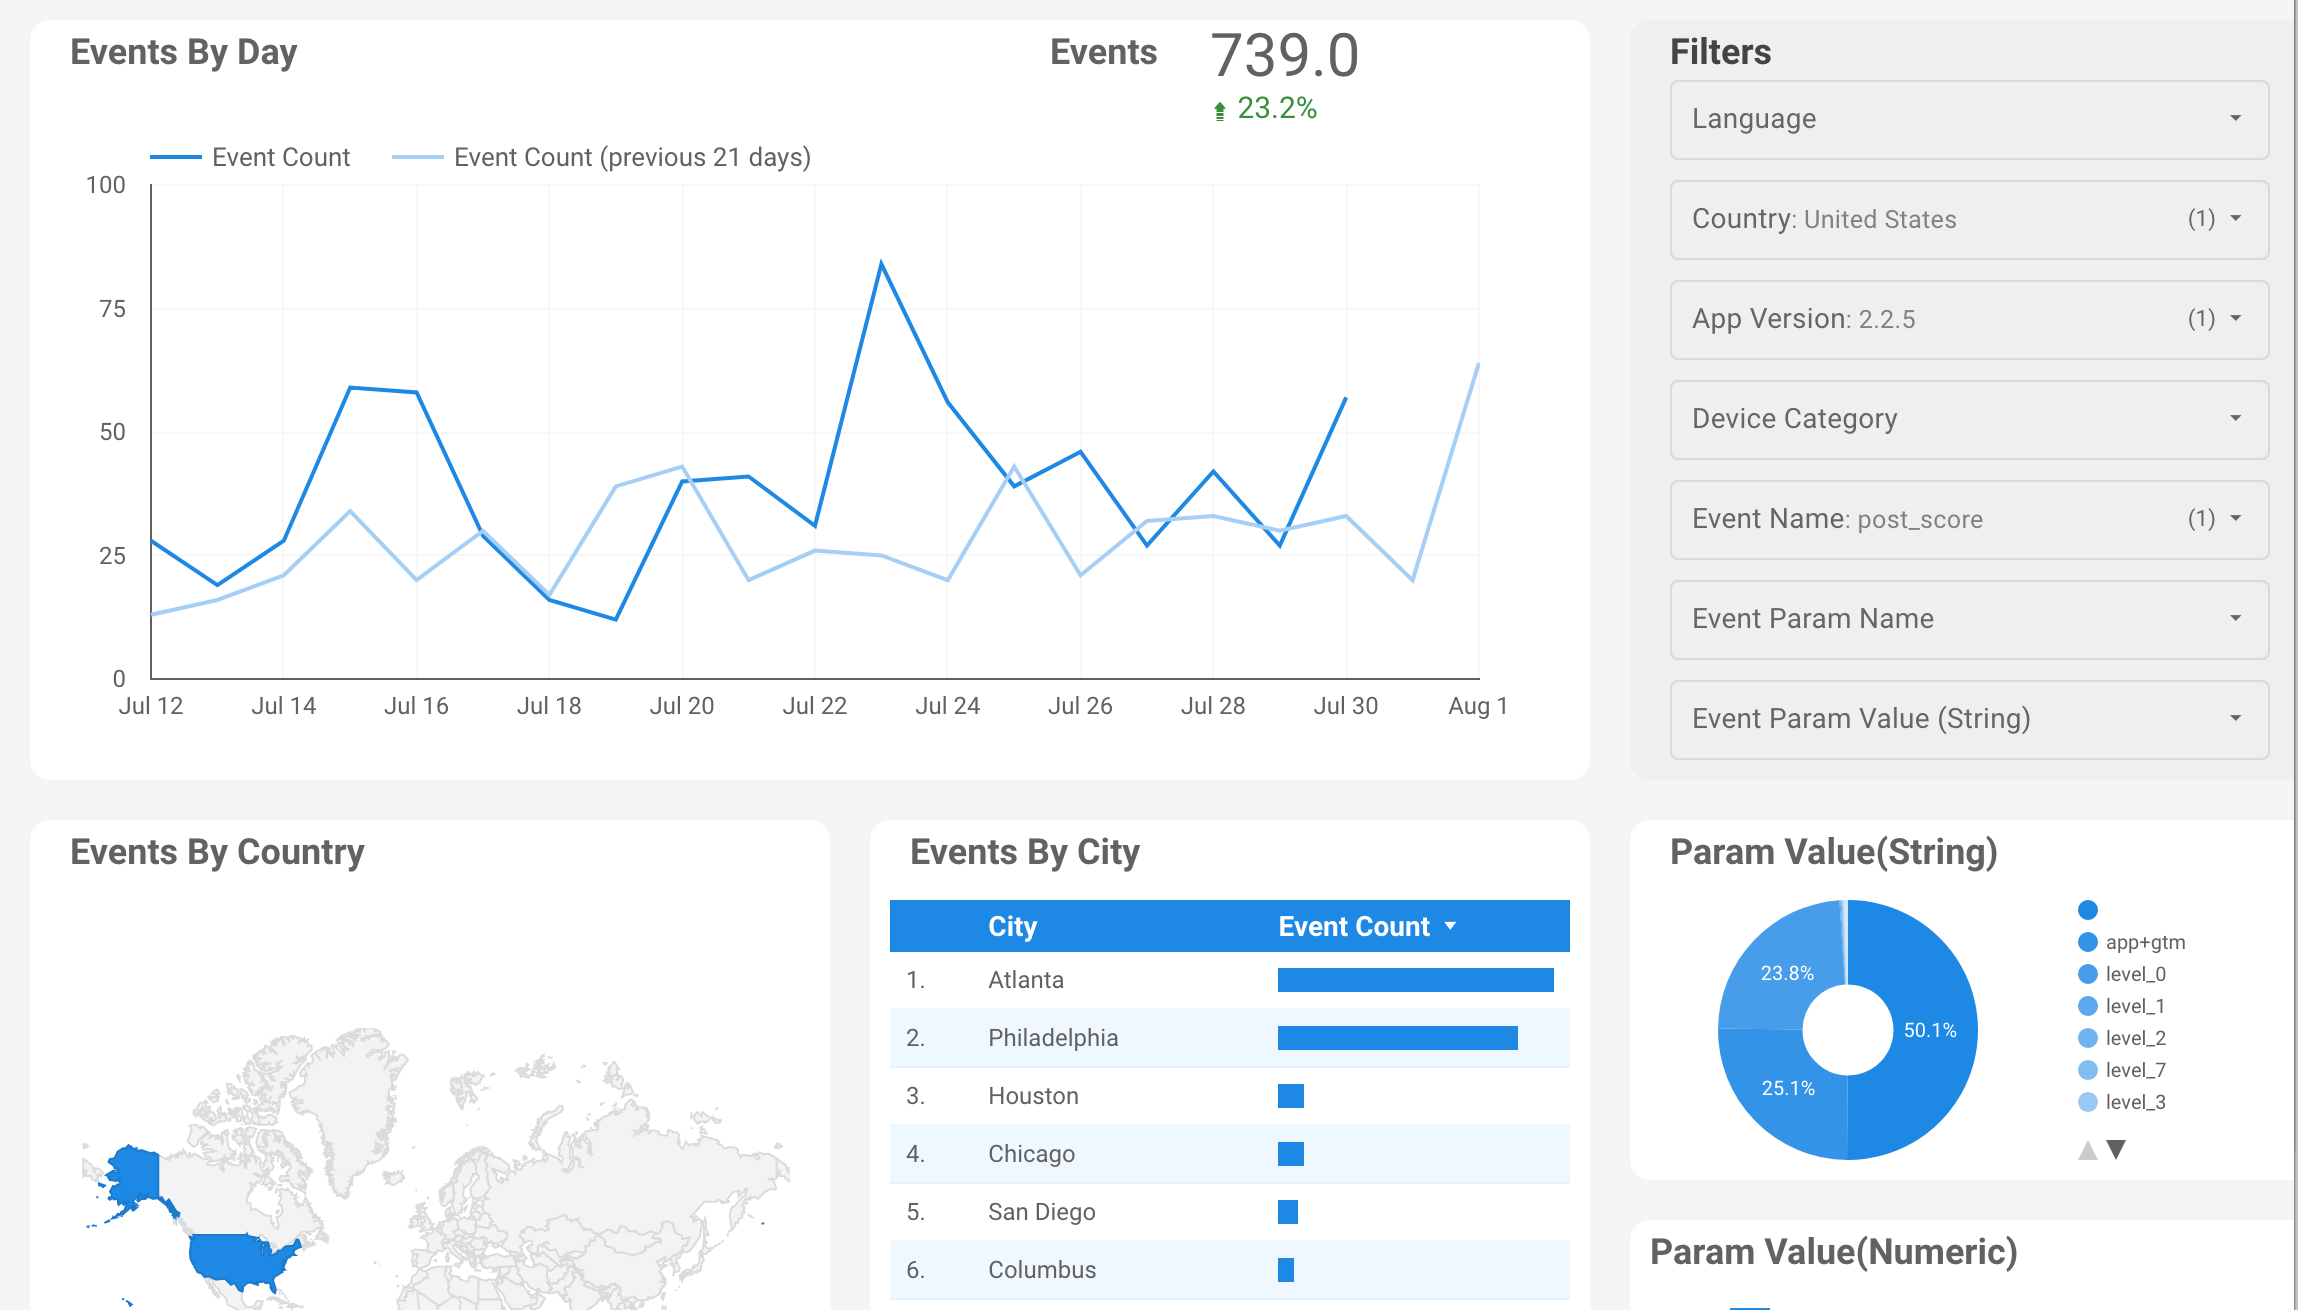Sort table by City column header
Image resolution: width=2298 pixels, height=1310 pixels.
pos(1012,926)
